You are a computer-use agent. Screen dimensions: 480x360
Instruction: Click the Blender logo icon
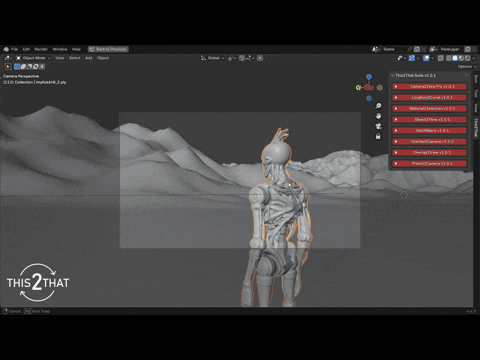[6, 49]
